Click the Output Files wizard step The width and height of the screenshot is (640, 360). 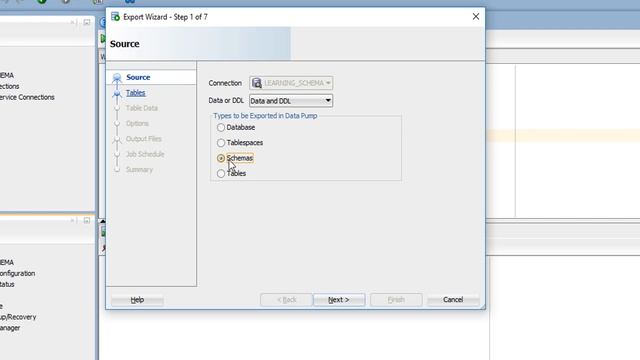coord(144,139)
